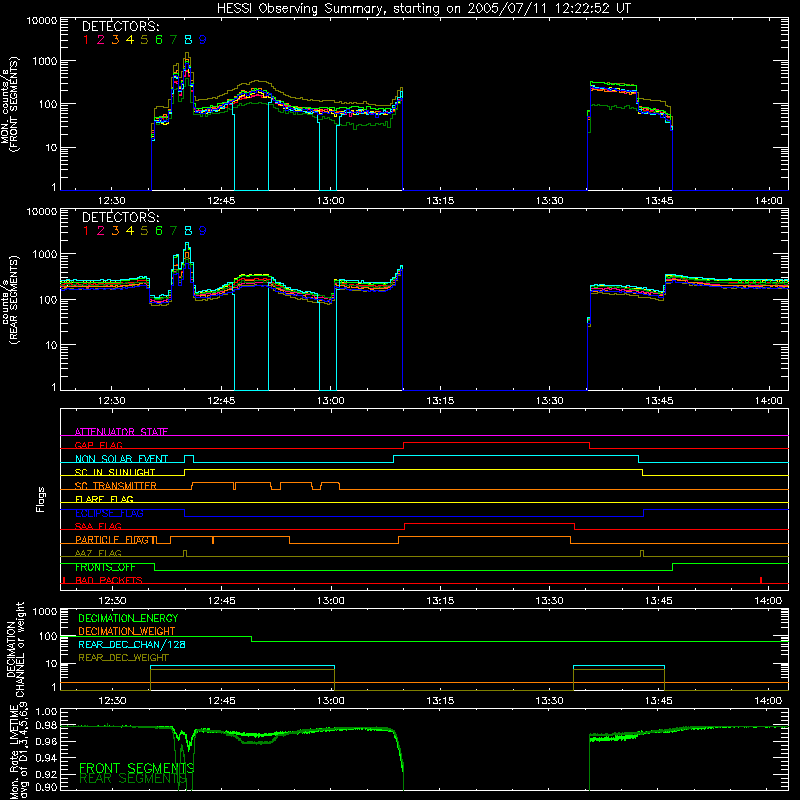Viewport: 800px width, 800px height.
Task: Click DETECTORS: label in the rear segments plot
Action: click(120, 217)
